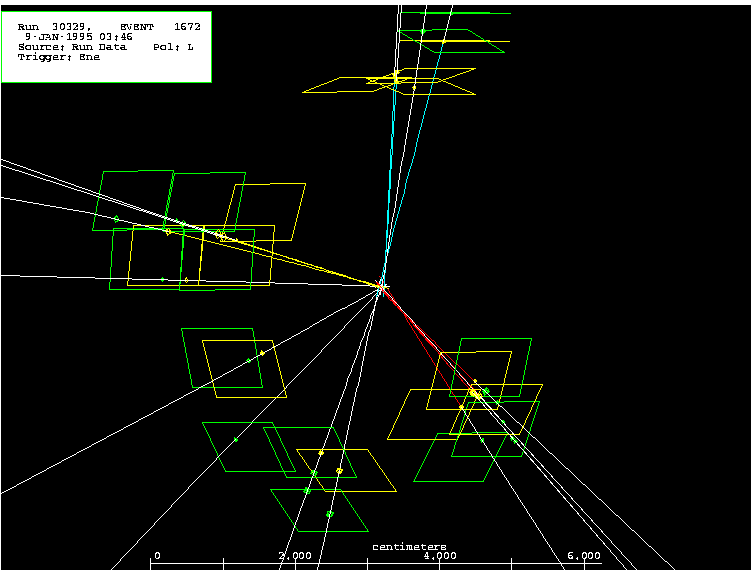Click the 0 mark on scale bar
Image resolution: width=752 pixels, height=576 pixels.
click(x=156, y=556)
